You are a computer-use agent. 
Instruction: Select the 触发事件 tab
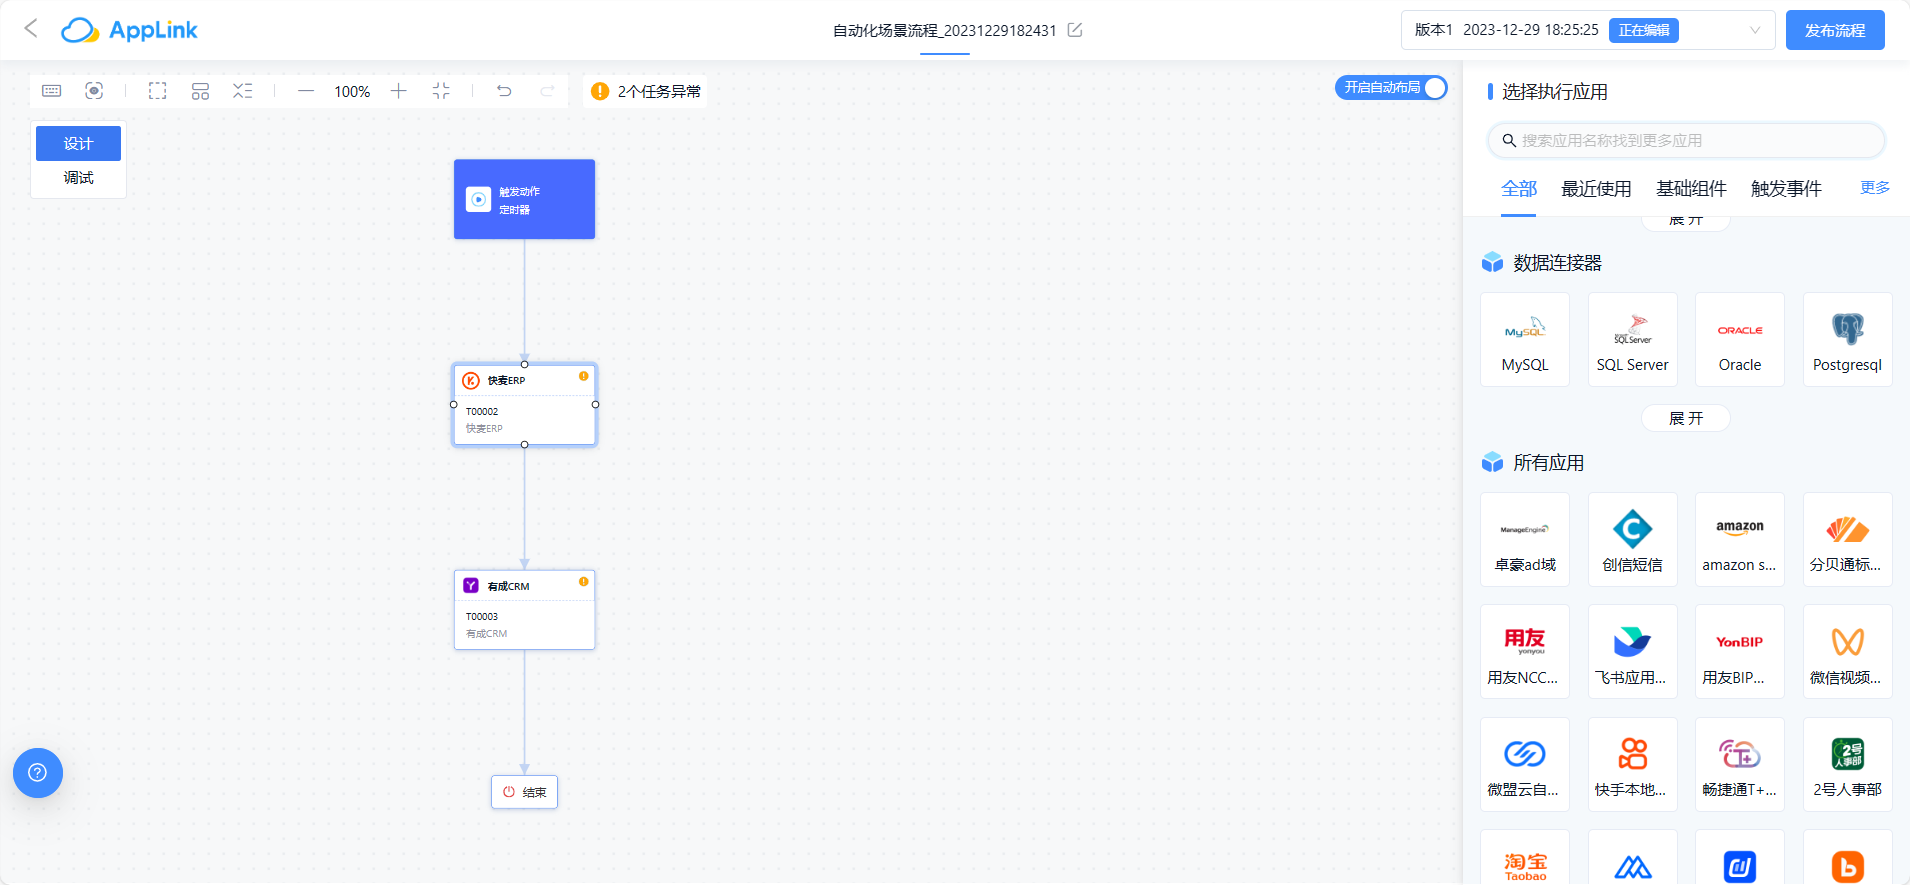pyautogui.click(x=1786, y=189)
